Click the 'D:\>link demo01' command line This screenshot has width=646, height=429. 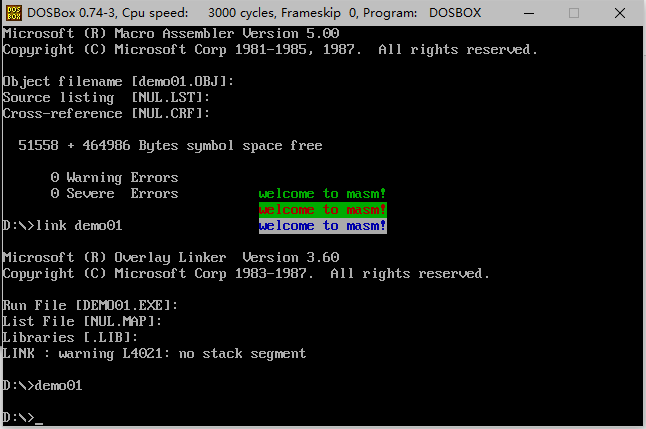pos(63,225)
